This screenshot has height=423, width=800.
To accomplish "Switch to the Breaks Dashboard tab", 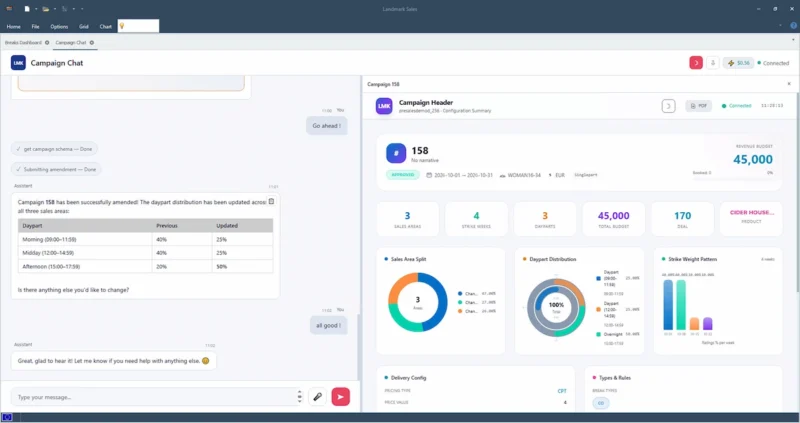I will coord(23,42).
